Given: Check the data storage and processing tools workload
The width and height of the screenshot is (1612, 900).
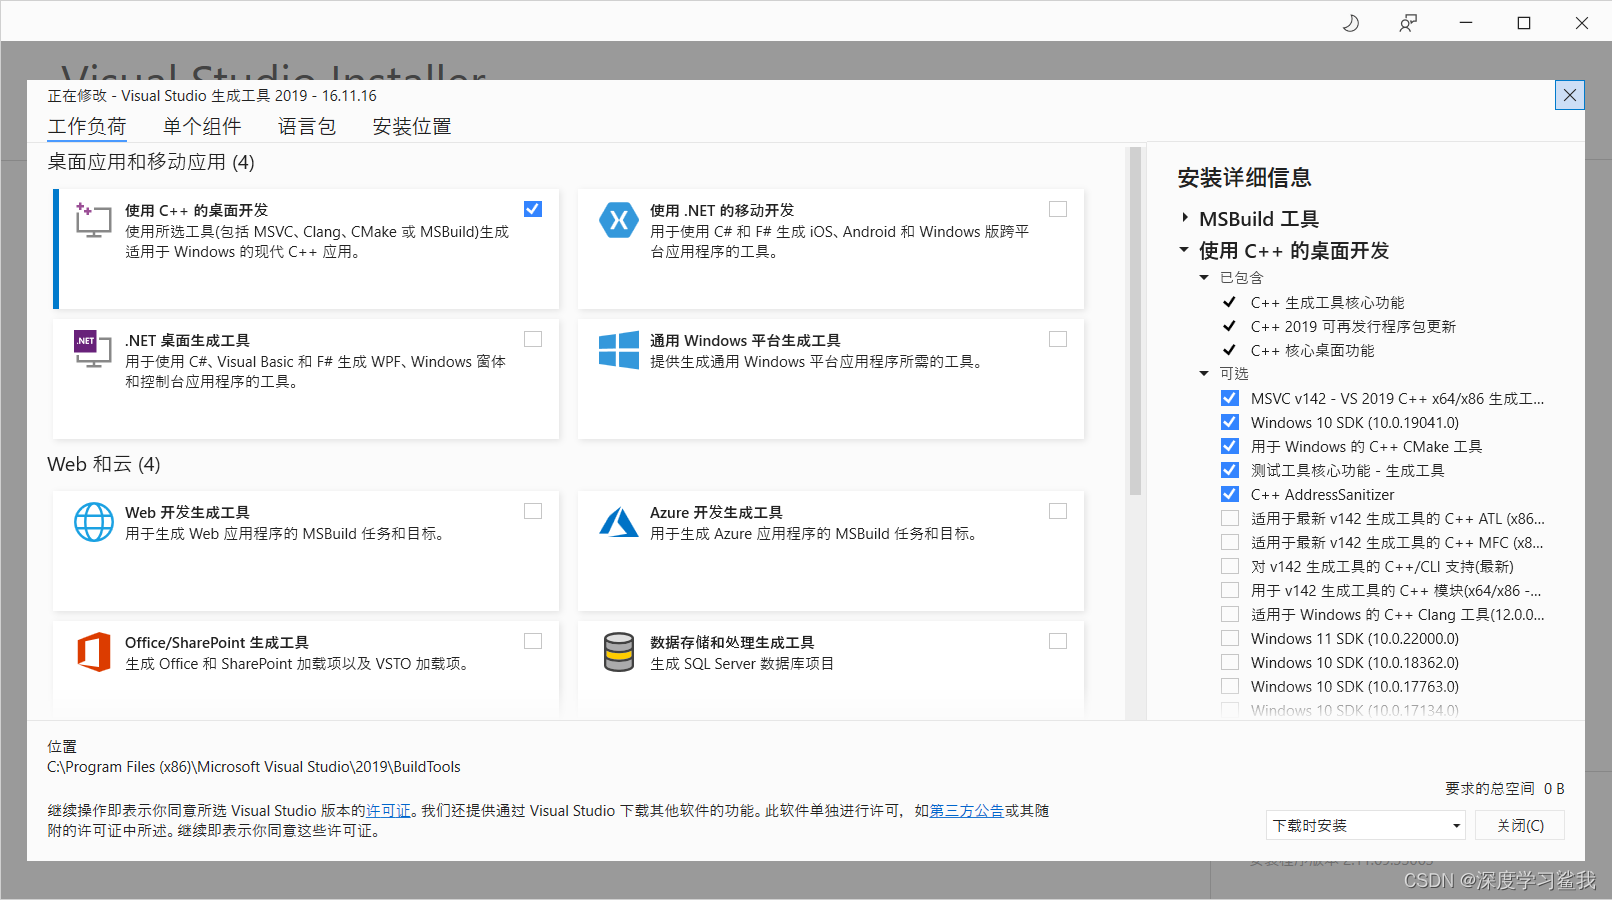Looking at the screenshot, I should (x=1058, y=641).
